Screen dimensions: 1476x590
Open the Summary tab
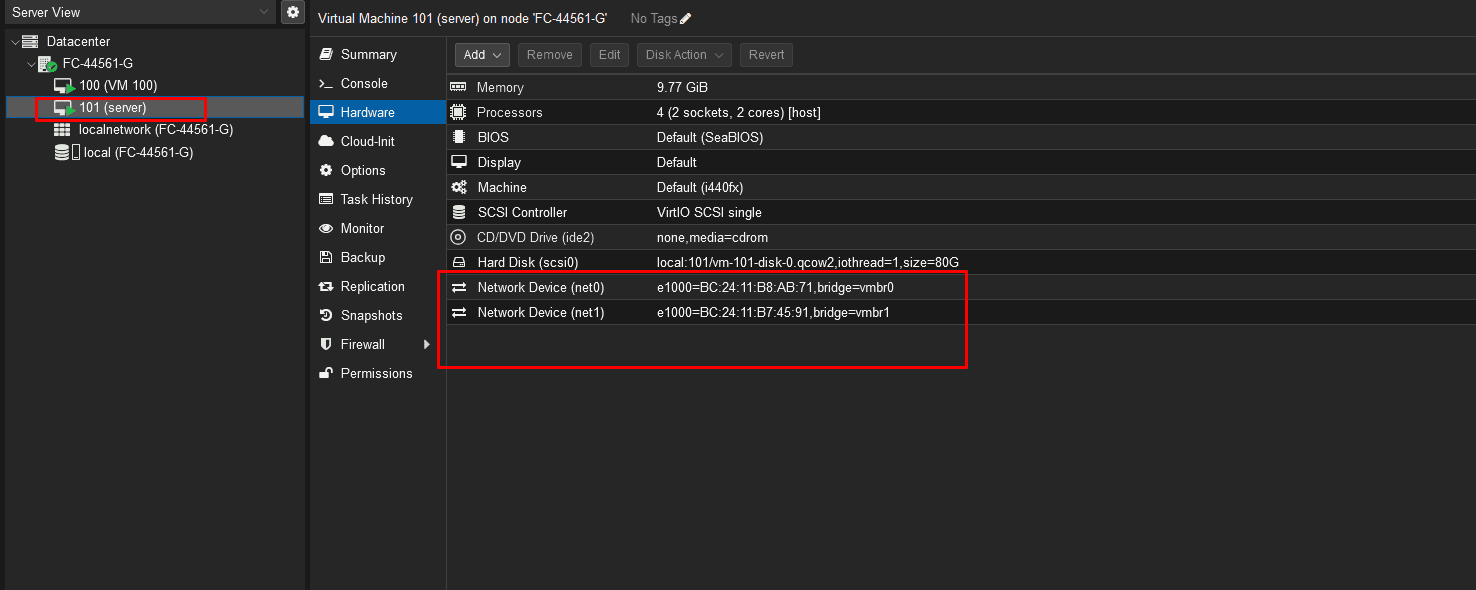click(x=377, y=55)
